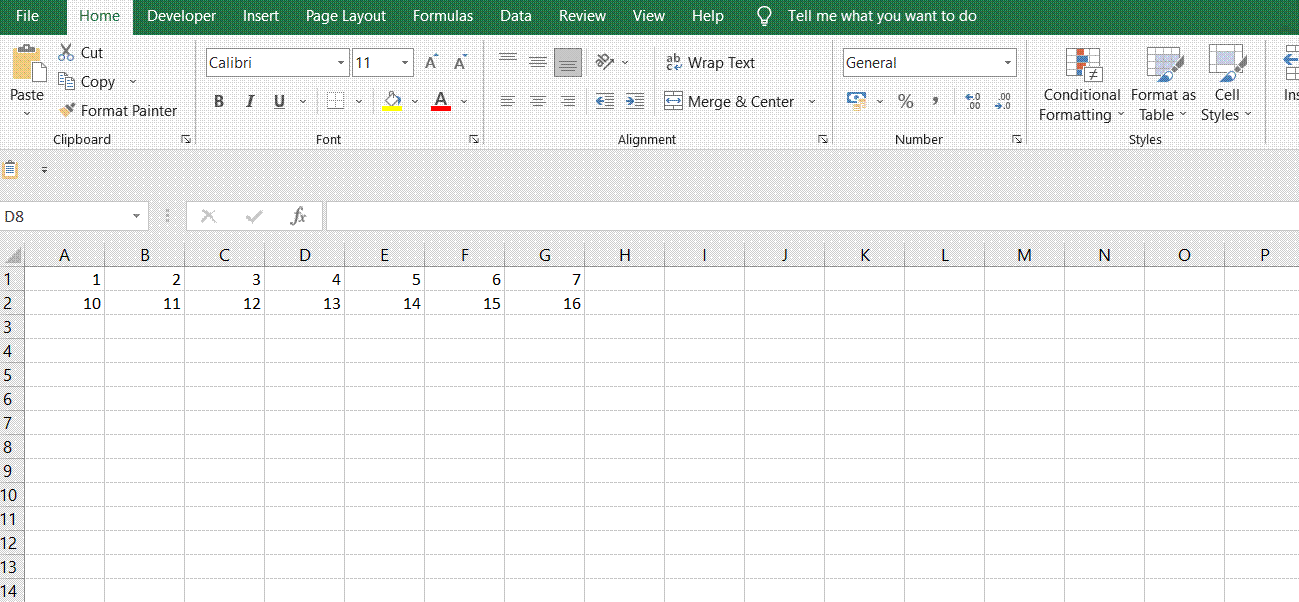Switch to the Formulas ribbon tab
This screenshot has width=1299, height=602.
[442, 15]
